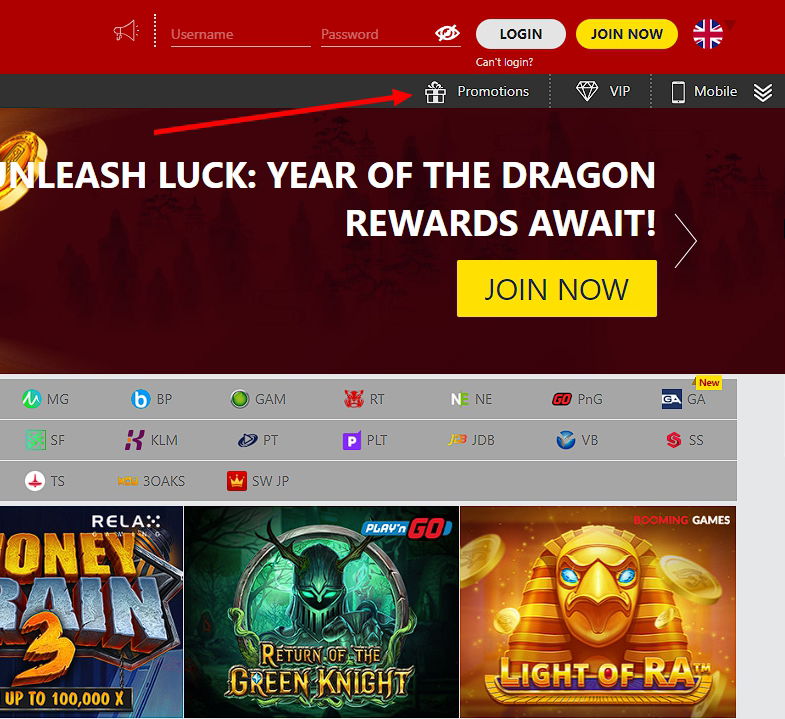Select the BP provider icon
Viewport: 785px width, 719px height.
(x=151, y=399)
